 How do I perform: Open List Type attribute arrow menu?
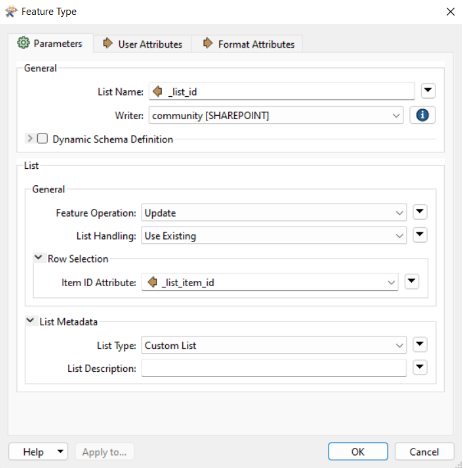click(420, 344)
